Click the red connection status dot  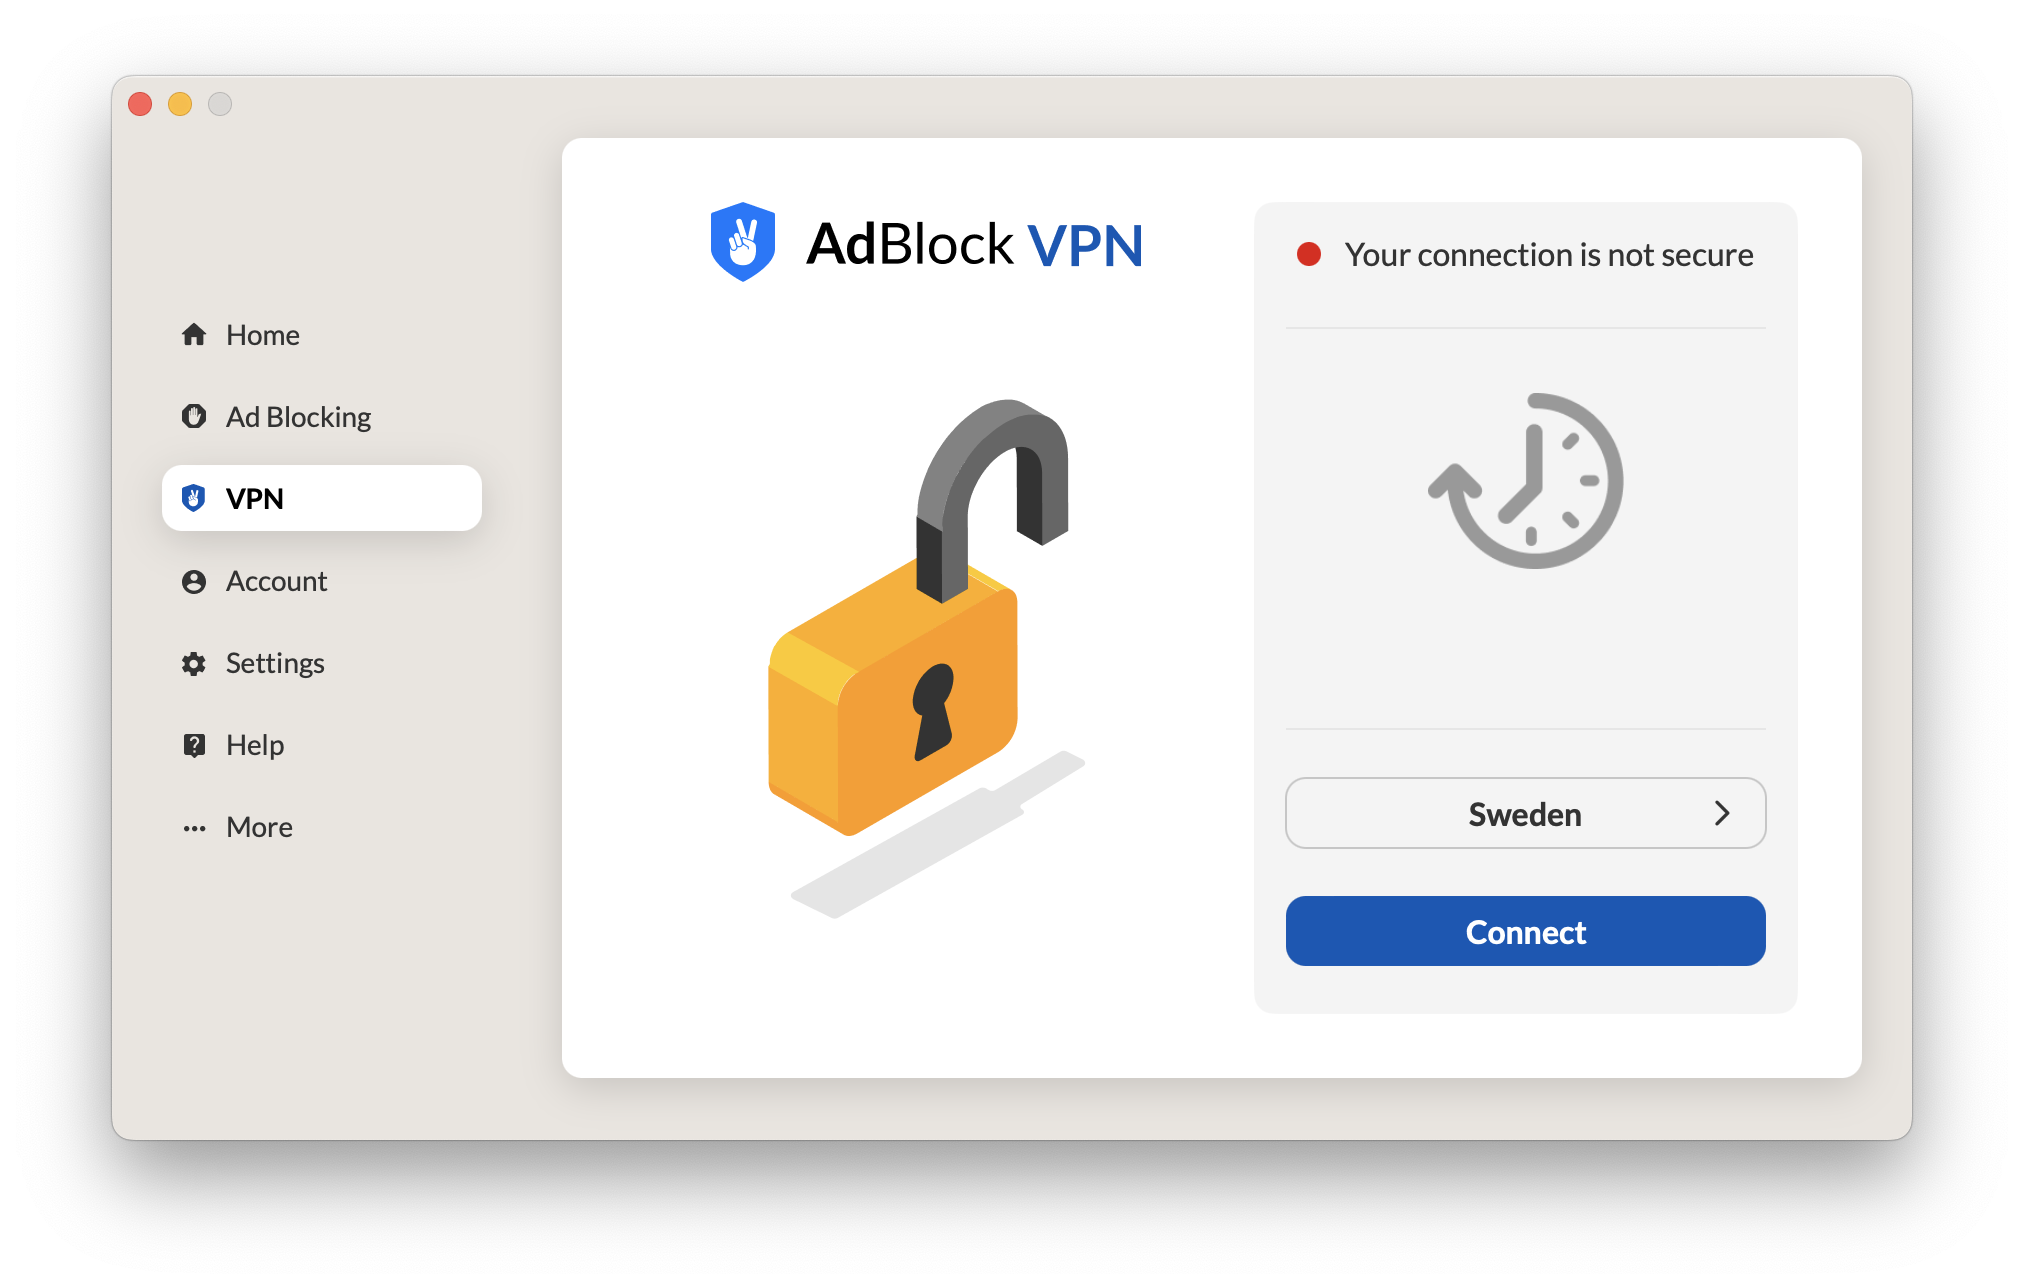pyautogui.click(x=1309, y=255)
